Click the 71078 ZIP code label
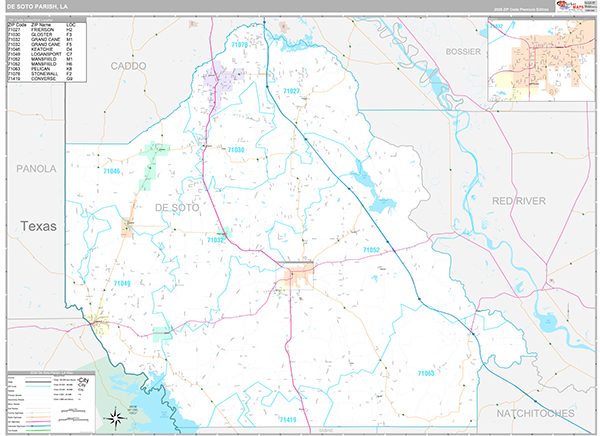The height and width of the screenshot is (436, 600). [x=240, y=45]
